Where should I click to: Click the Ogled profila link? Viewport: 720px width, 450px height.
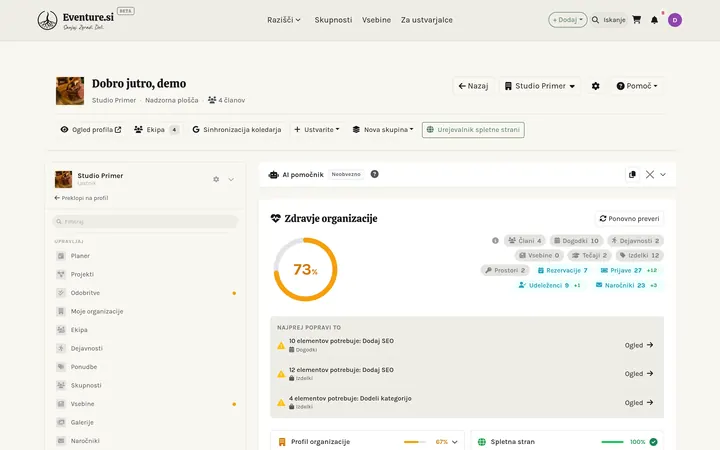click(x=91, y=129)
